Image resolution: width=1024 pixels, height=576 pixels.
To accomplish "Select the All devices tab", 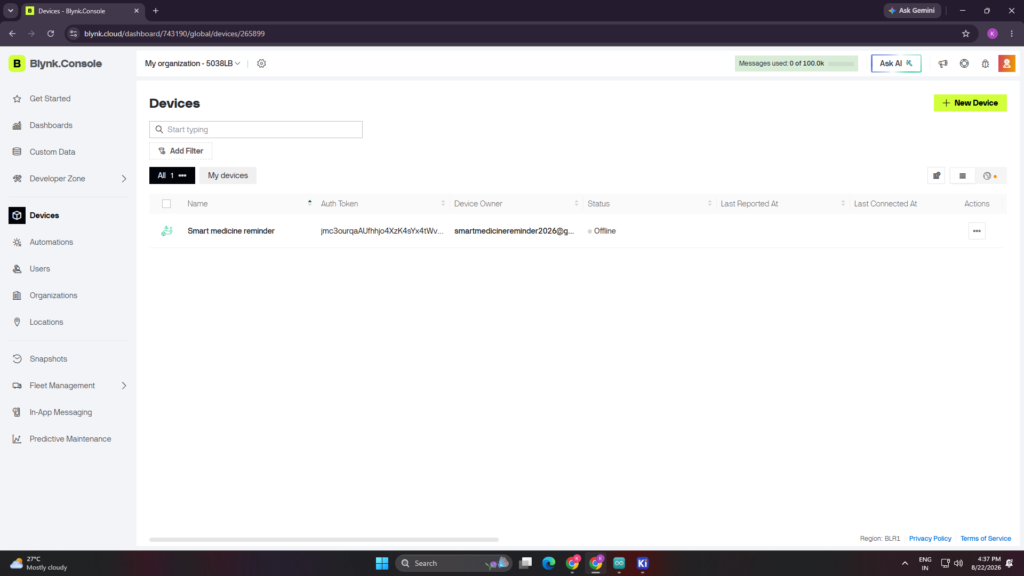I will click(172, 176).
